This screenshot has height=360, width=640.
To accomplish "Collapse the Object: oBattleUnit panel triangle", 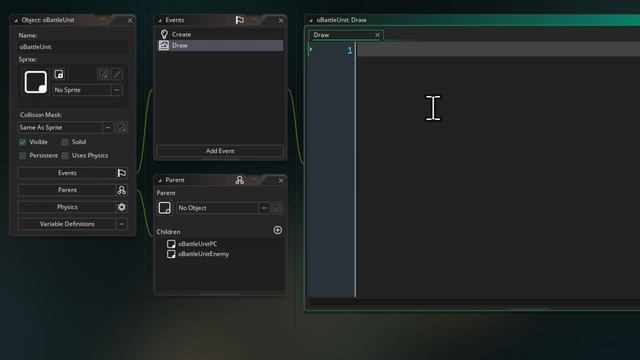I will [x=16, y=20].
